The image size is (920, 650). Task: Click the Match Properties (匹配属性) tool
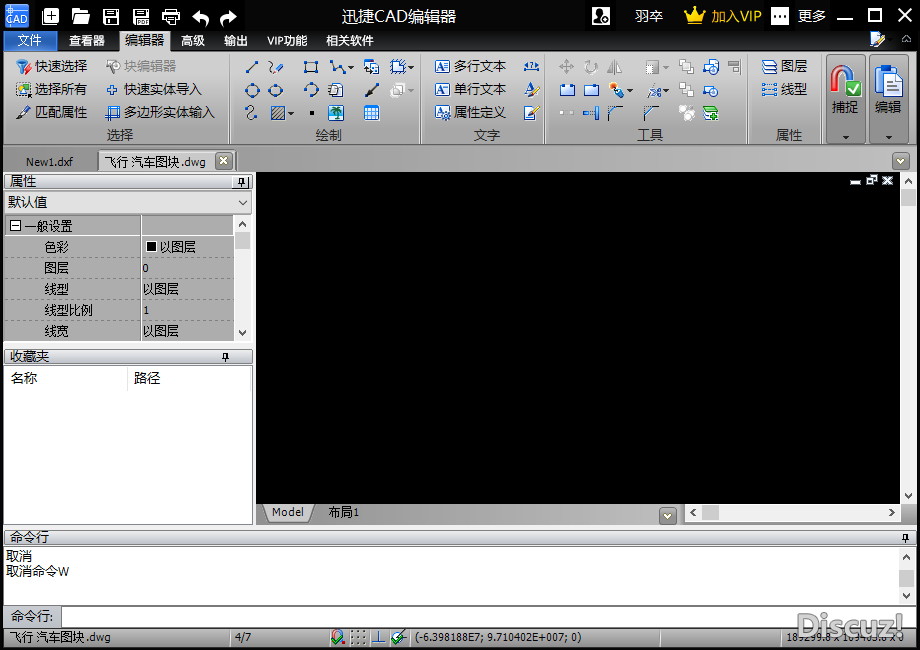click(x=52, y=112)
